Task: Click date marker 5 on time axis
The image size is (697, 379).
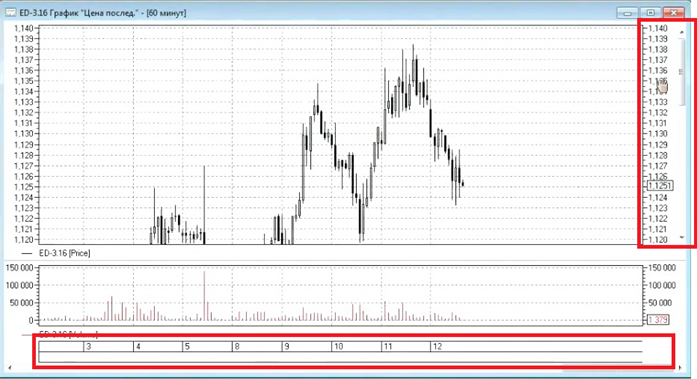Action: tap(187, 347)
